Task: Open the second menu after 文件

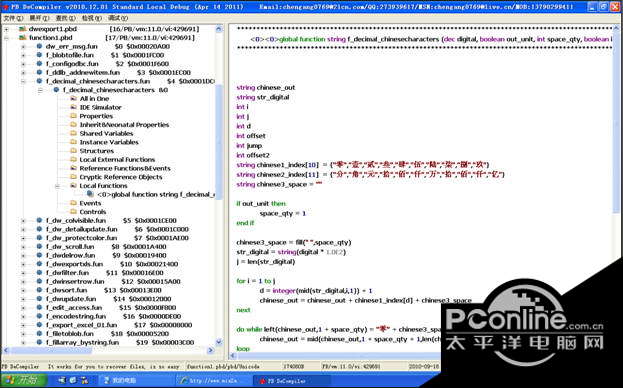Action: click(x=39, y=18)
